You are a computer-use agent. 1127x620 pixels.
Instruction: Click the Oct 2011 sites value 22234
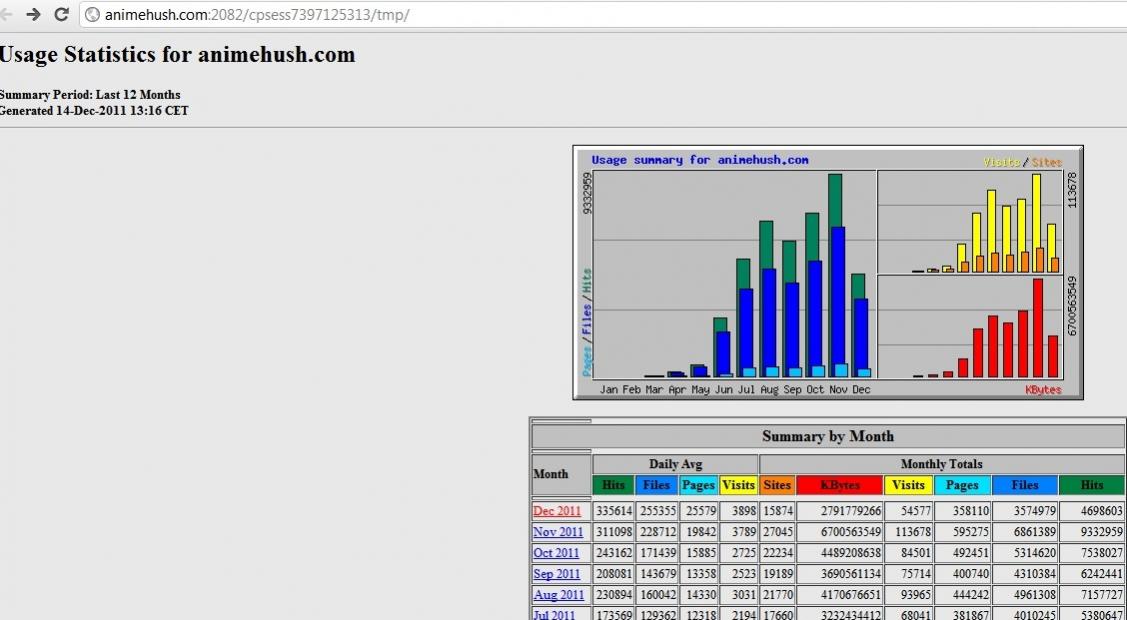(x=777, y=553)
